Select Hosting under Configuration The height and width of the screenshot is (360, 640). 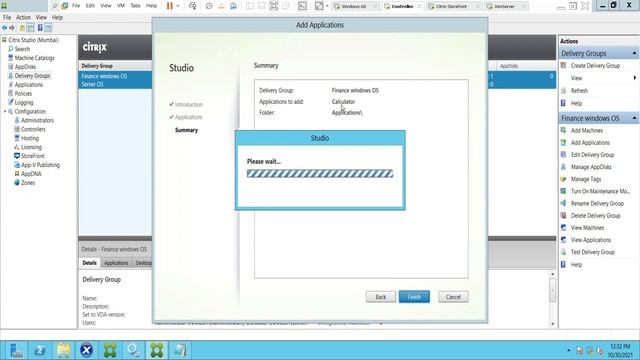[29, 138]
